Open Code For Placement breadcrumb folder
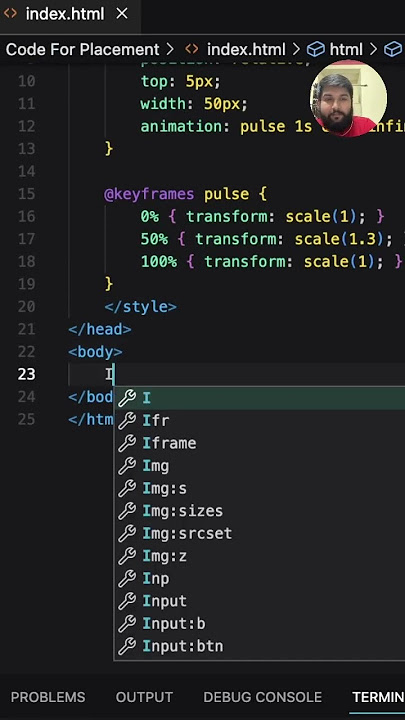Viewport: 405px width, 720px height. pyautogui.click(x=83, y=49)
